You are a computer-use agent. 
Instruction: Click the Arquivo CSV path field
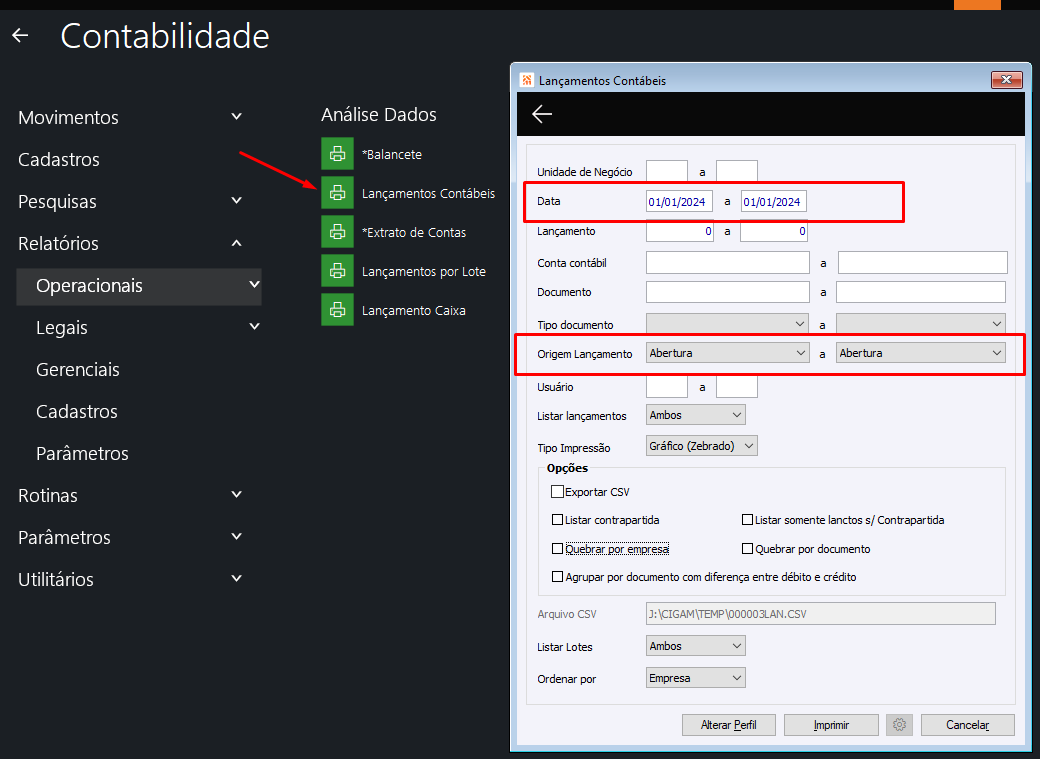820,614
